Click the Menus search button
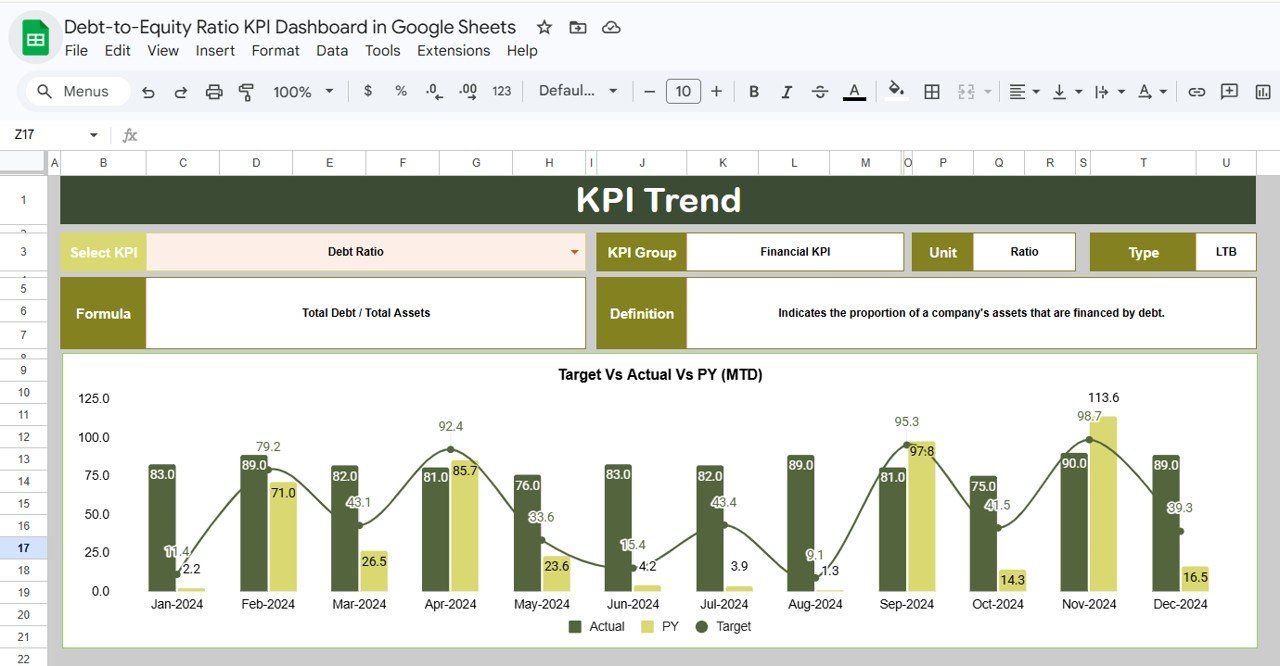Viewport: 1280px width, 666px height. click(75, 91)
